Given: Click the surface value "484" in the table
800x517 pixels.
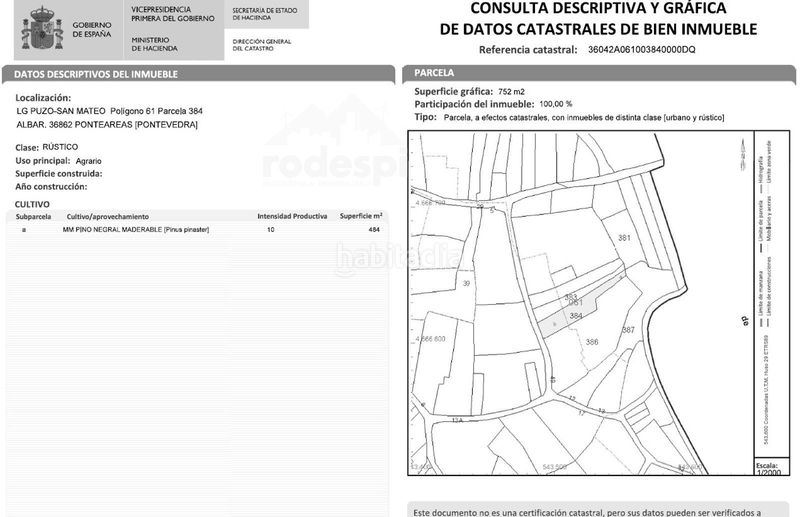Looking at the screenshot, I should tap(374, 230).
